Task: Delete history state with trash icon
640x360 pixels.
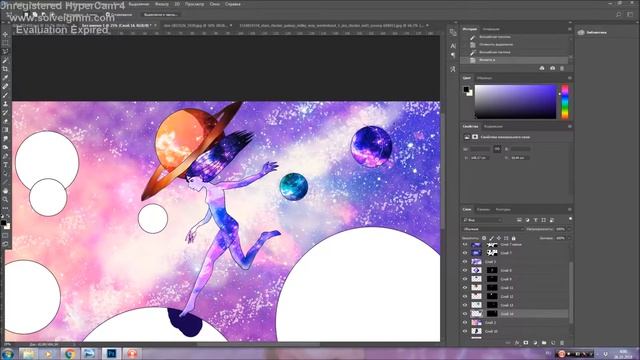Action: tap(562, 68)
